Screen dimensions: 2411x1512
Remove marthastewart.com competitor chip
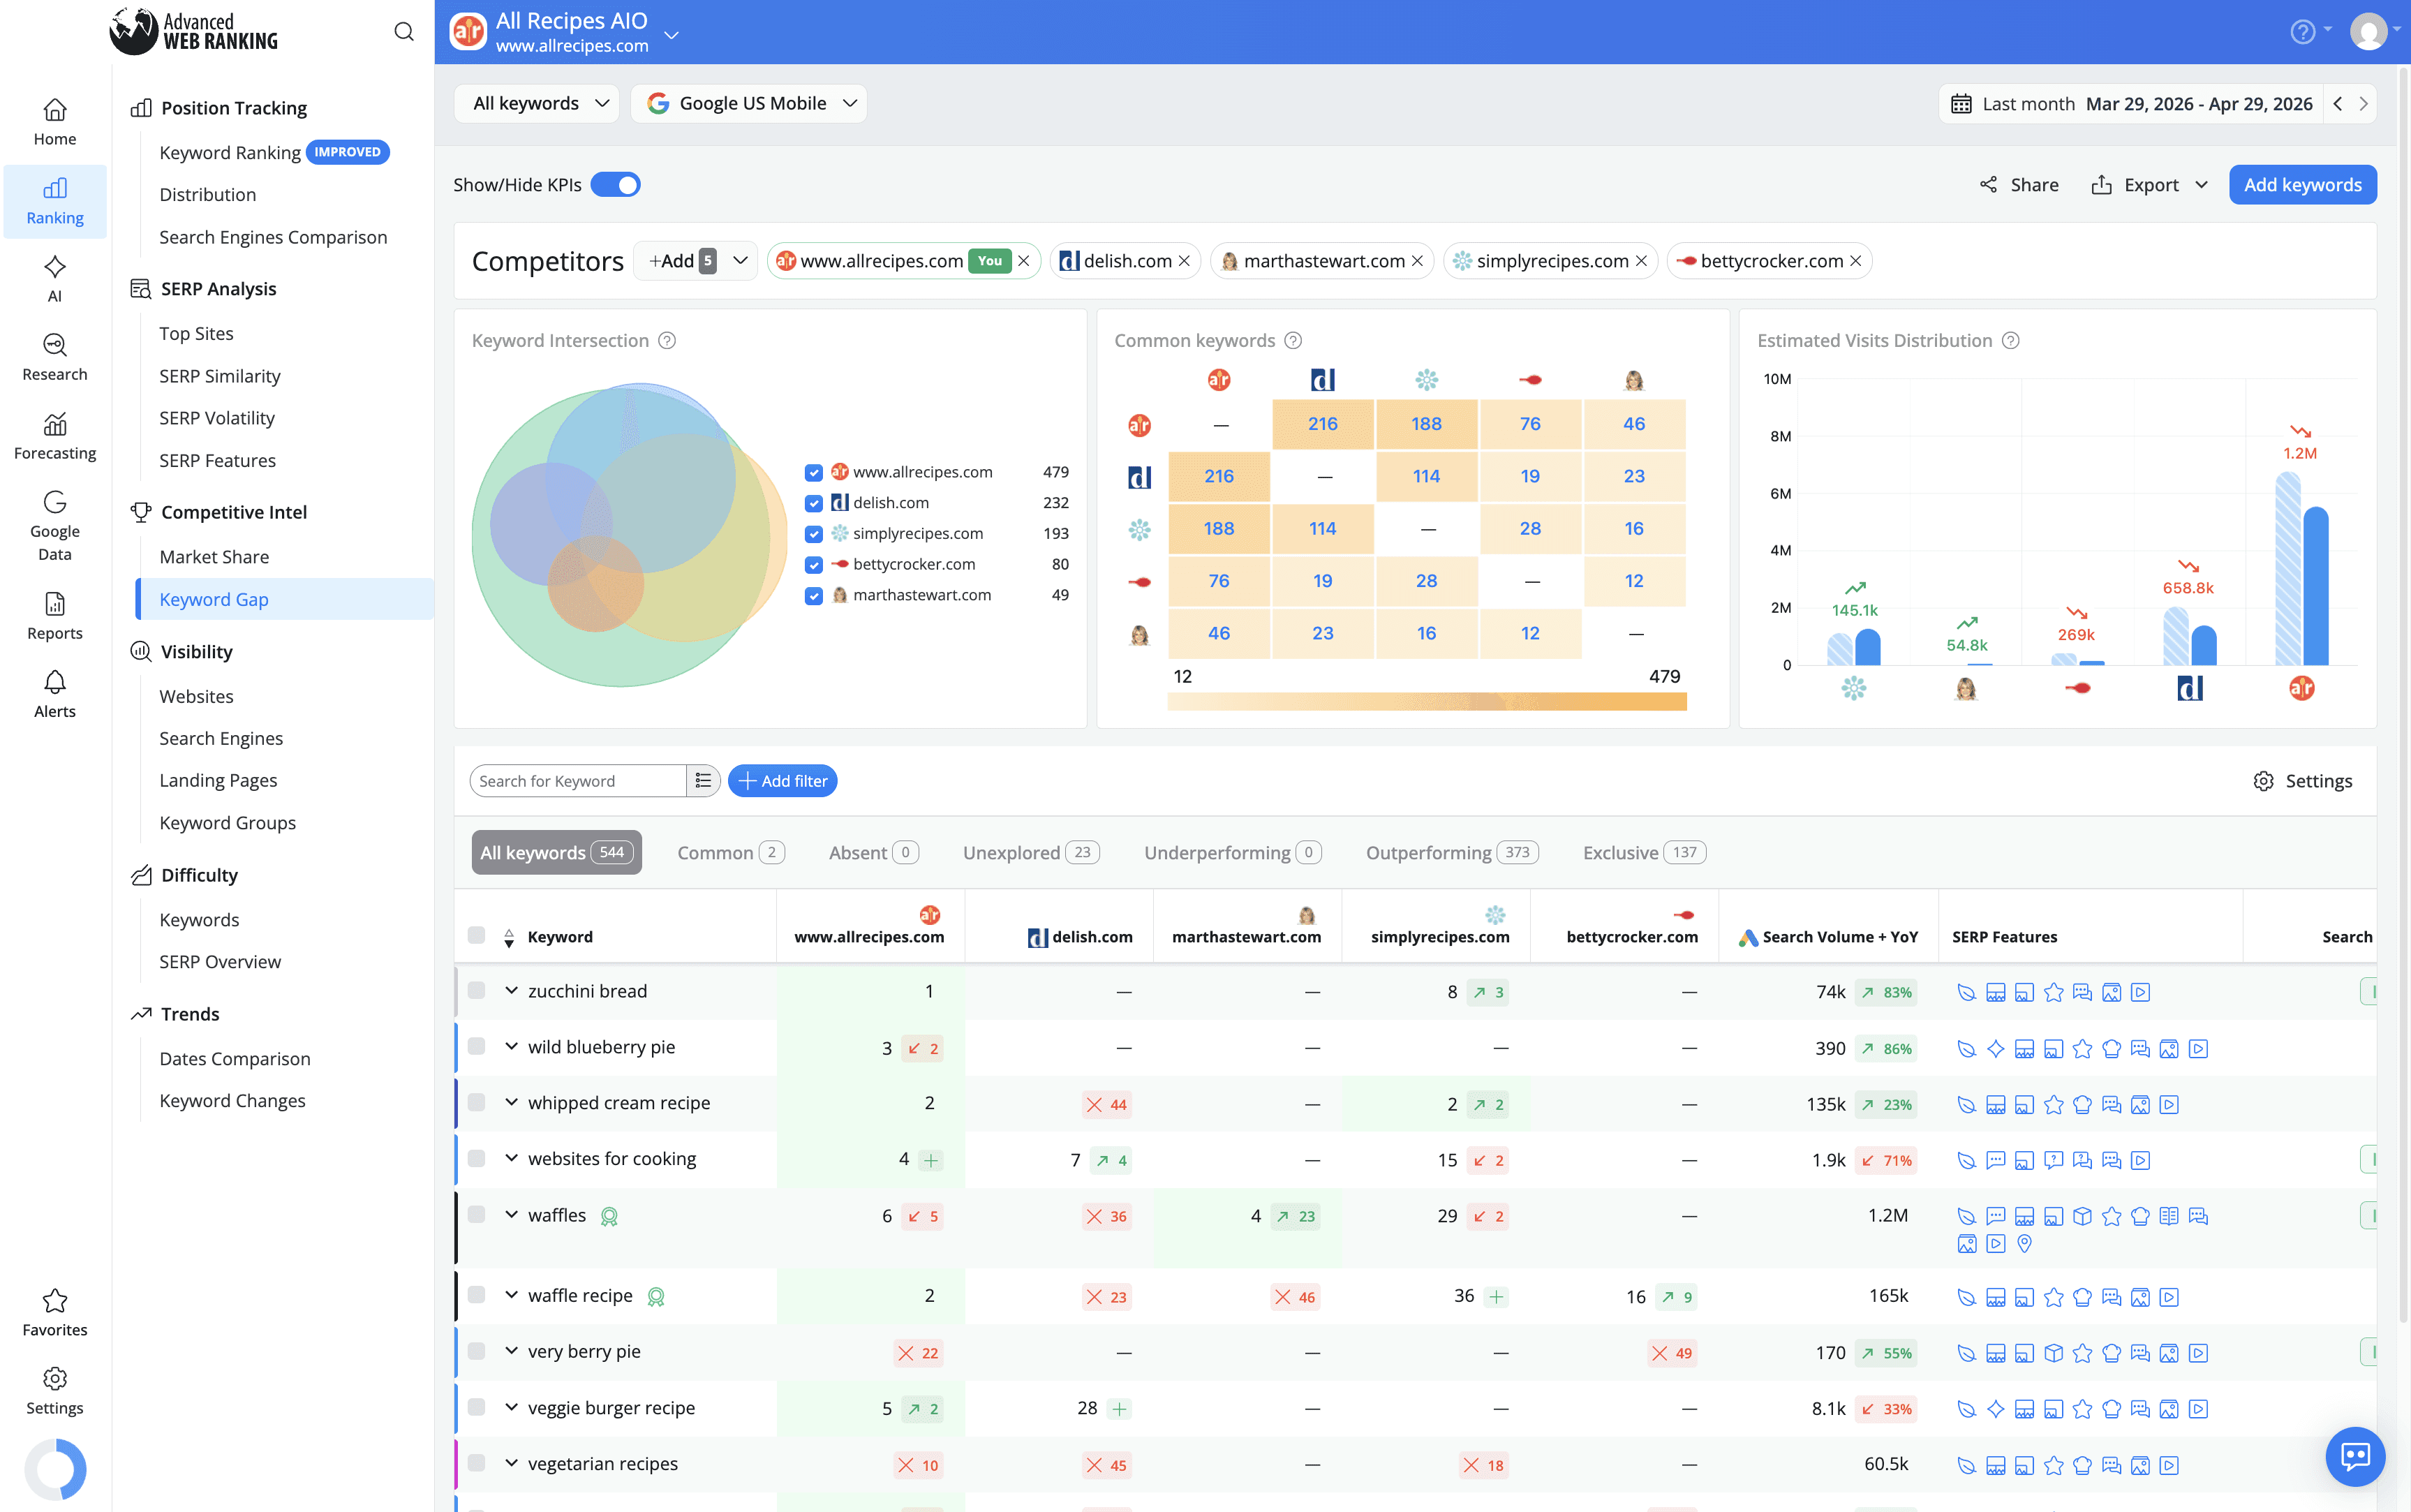coord(1417,261)
